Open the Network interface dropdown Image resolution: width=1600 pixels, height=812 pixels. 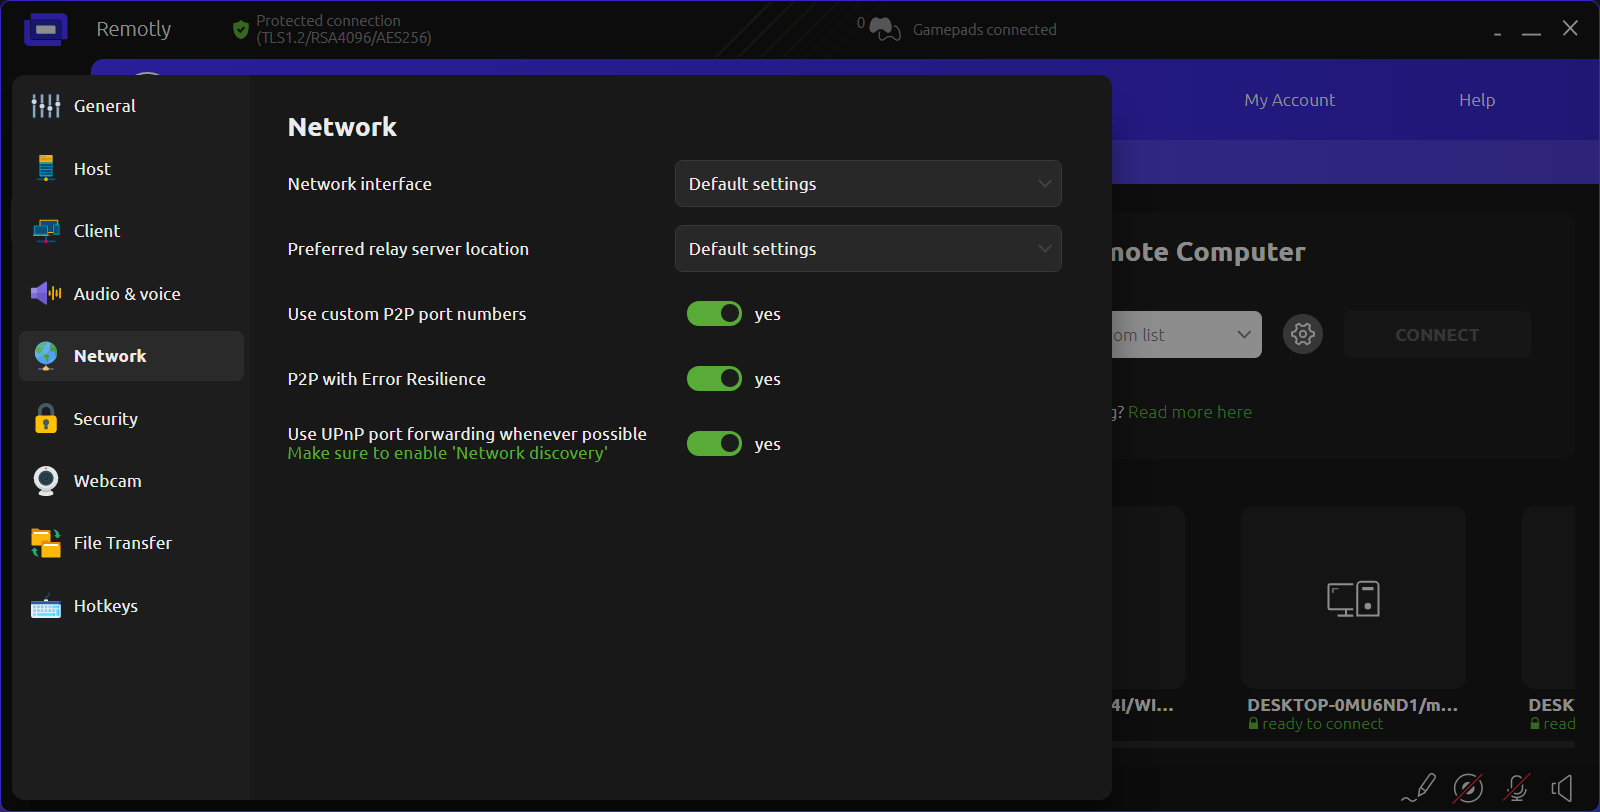(867, 184)
